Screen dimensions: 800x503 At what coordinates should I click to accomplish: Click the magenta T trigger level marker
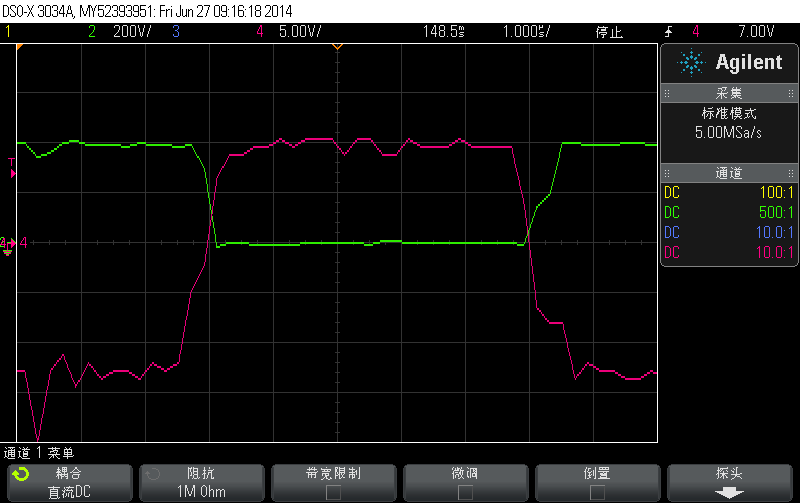pos(12,168)
